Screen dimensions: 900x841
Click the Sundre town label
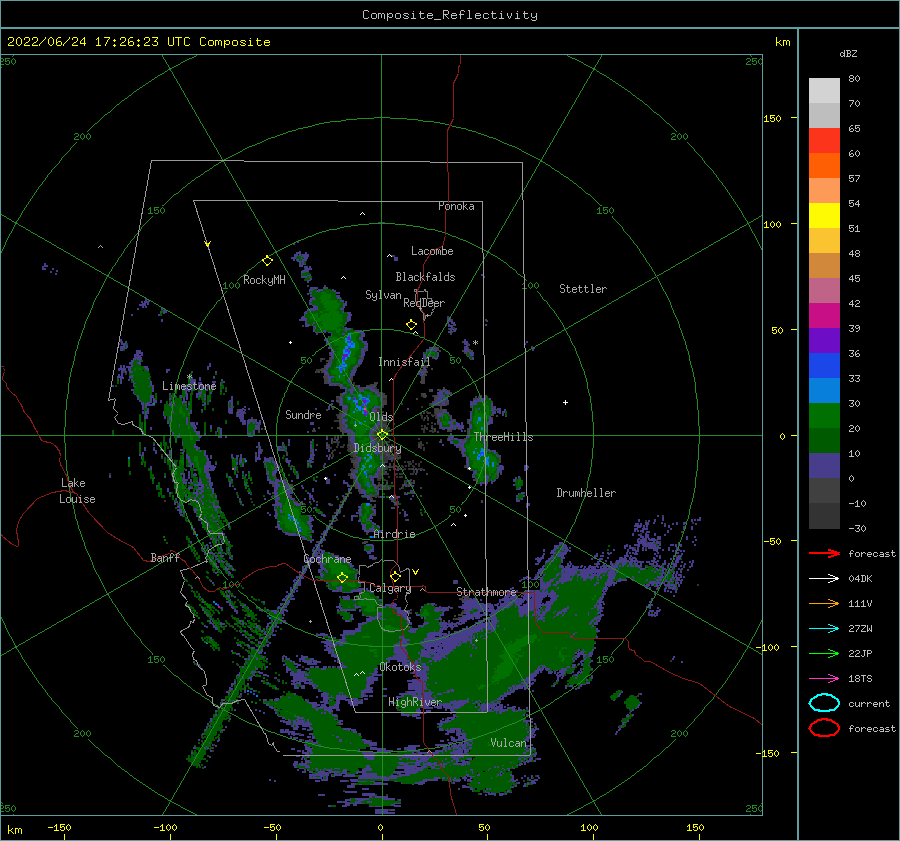coord(303,414)
